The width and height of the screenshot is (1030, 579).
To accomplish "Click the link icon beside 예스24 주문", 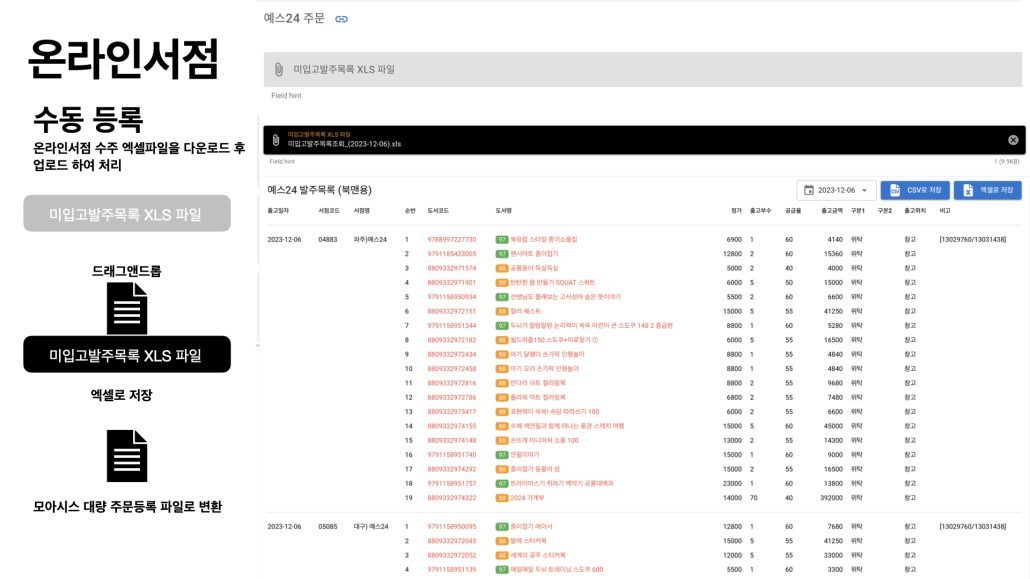I will 341,19.
